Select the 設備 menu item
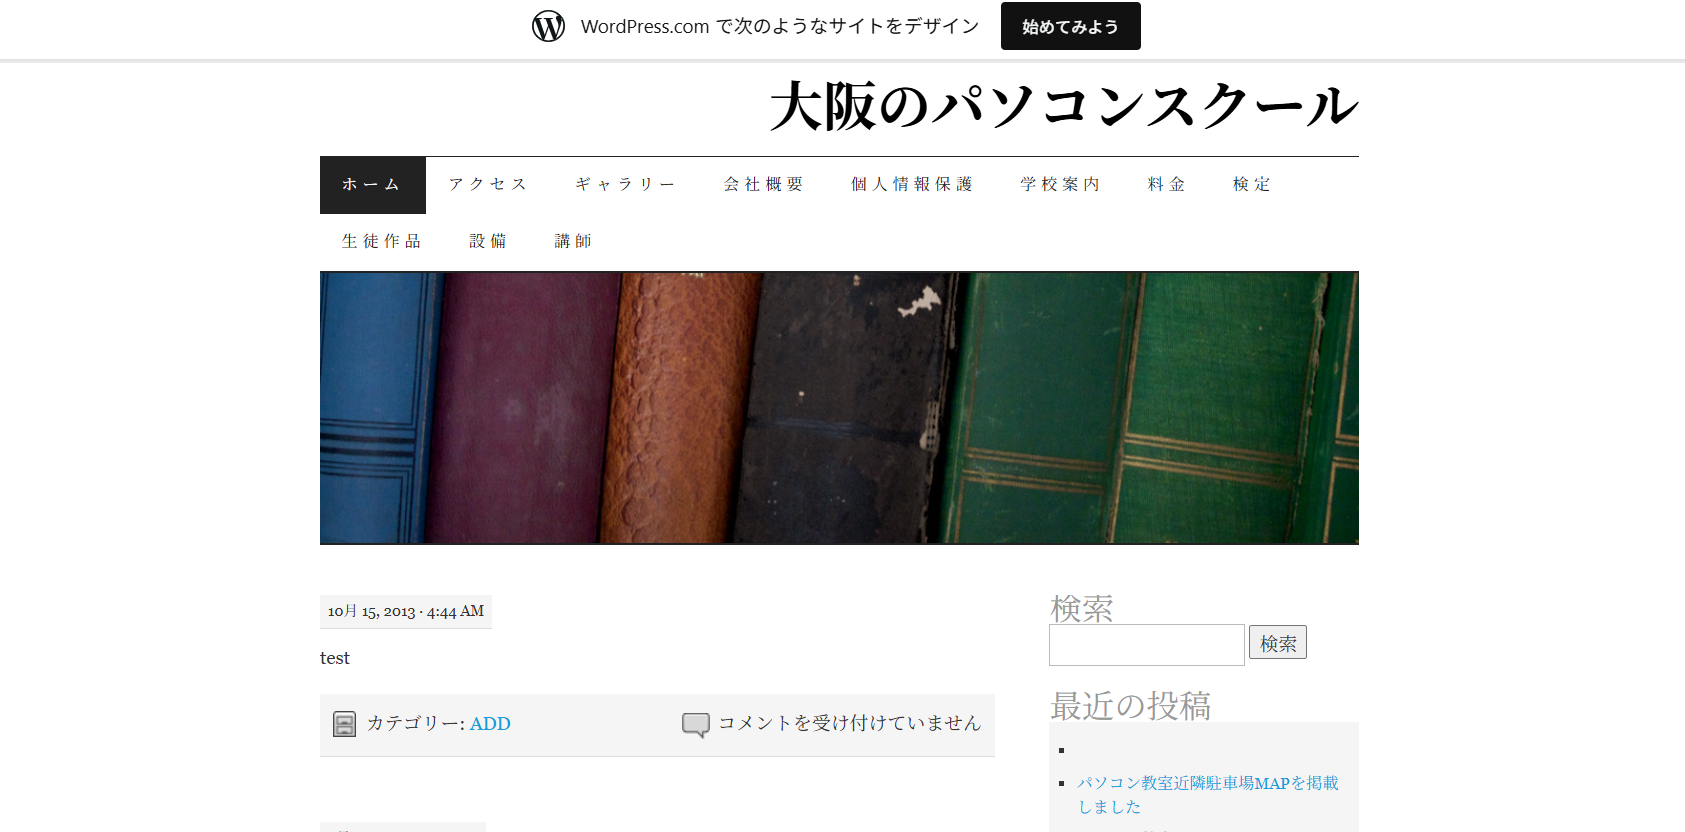The height and width of the screenshot is (832, 1685). click(x=488, y=242)
